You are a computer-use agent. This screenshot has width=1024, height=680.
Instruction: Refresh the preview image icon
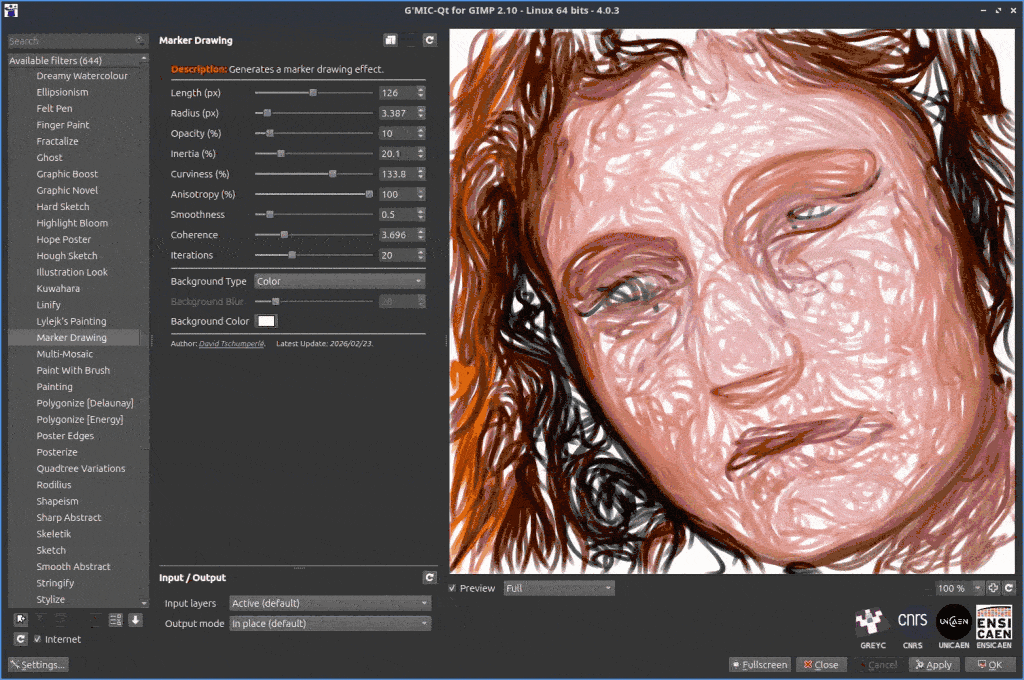1009,588
